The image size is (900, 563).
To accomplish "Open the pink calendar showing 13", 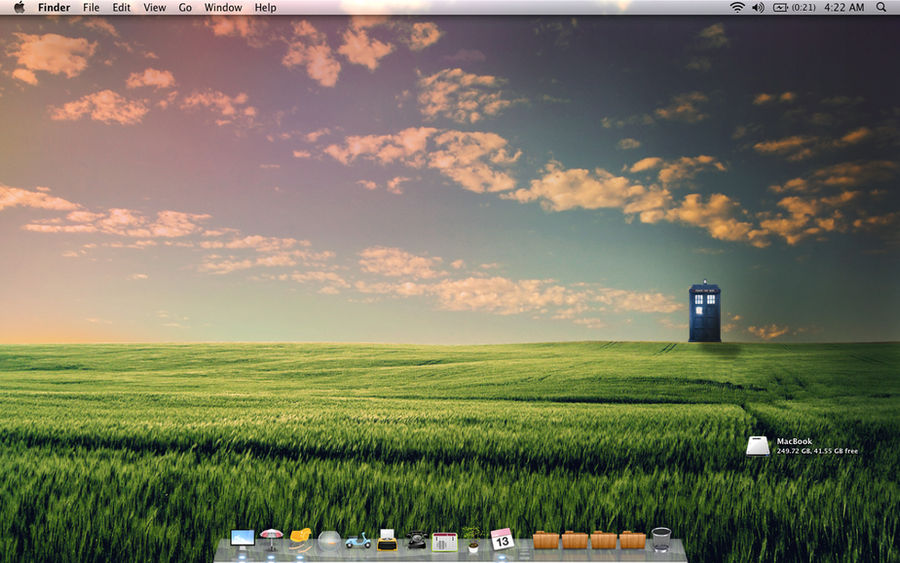I will coord(502,539).
